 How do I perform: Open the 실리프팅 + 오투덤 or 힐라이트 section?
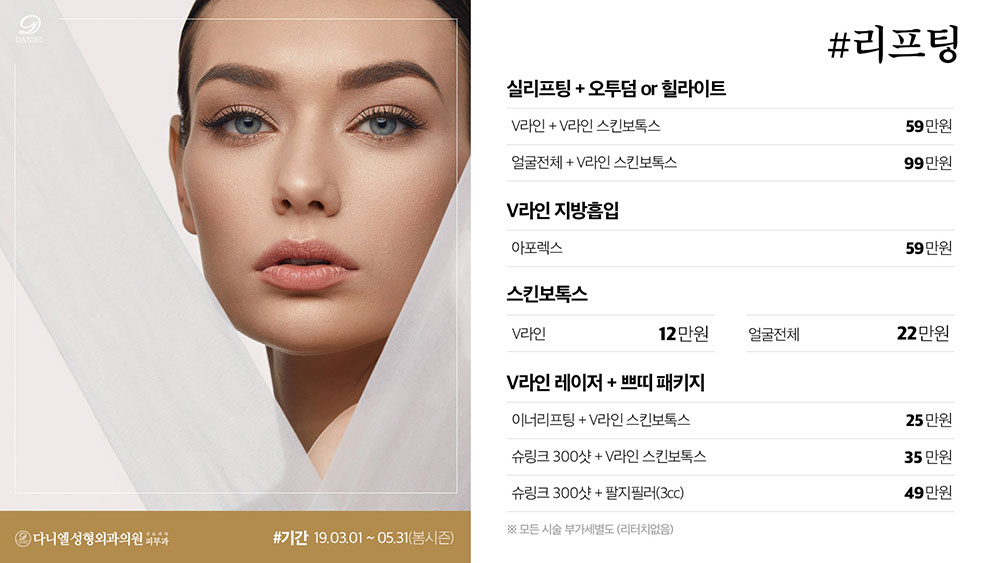615,88
